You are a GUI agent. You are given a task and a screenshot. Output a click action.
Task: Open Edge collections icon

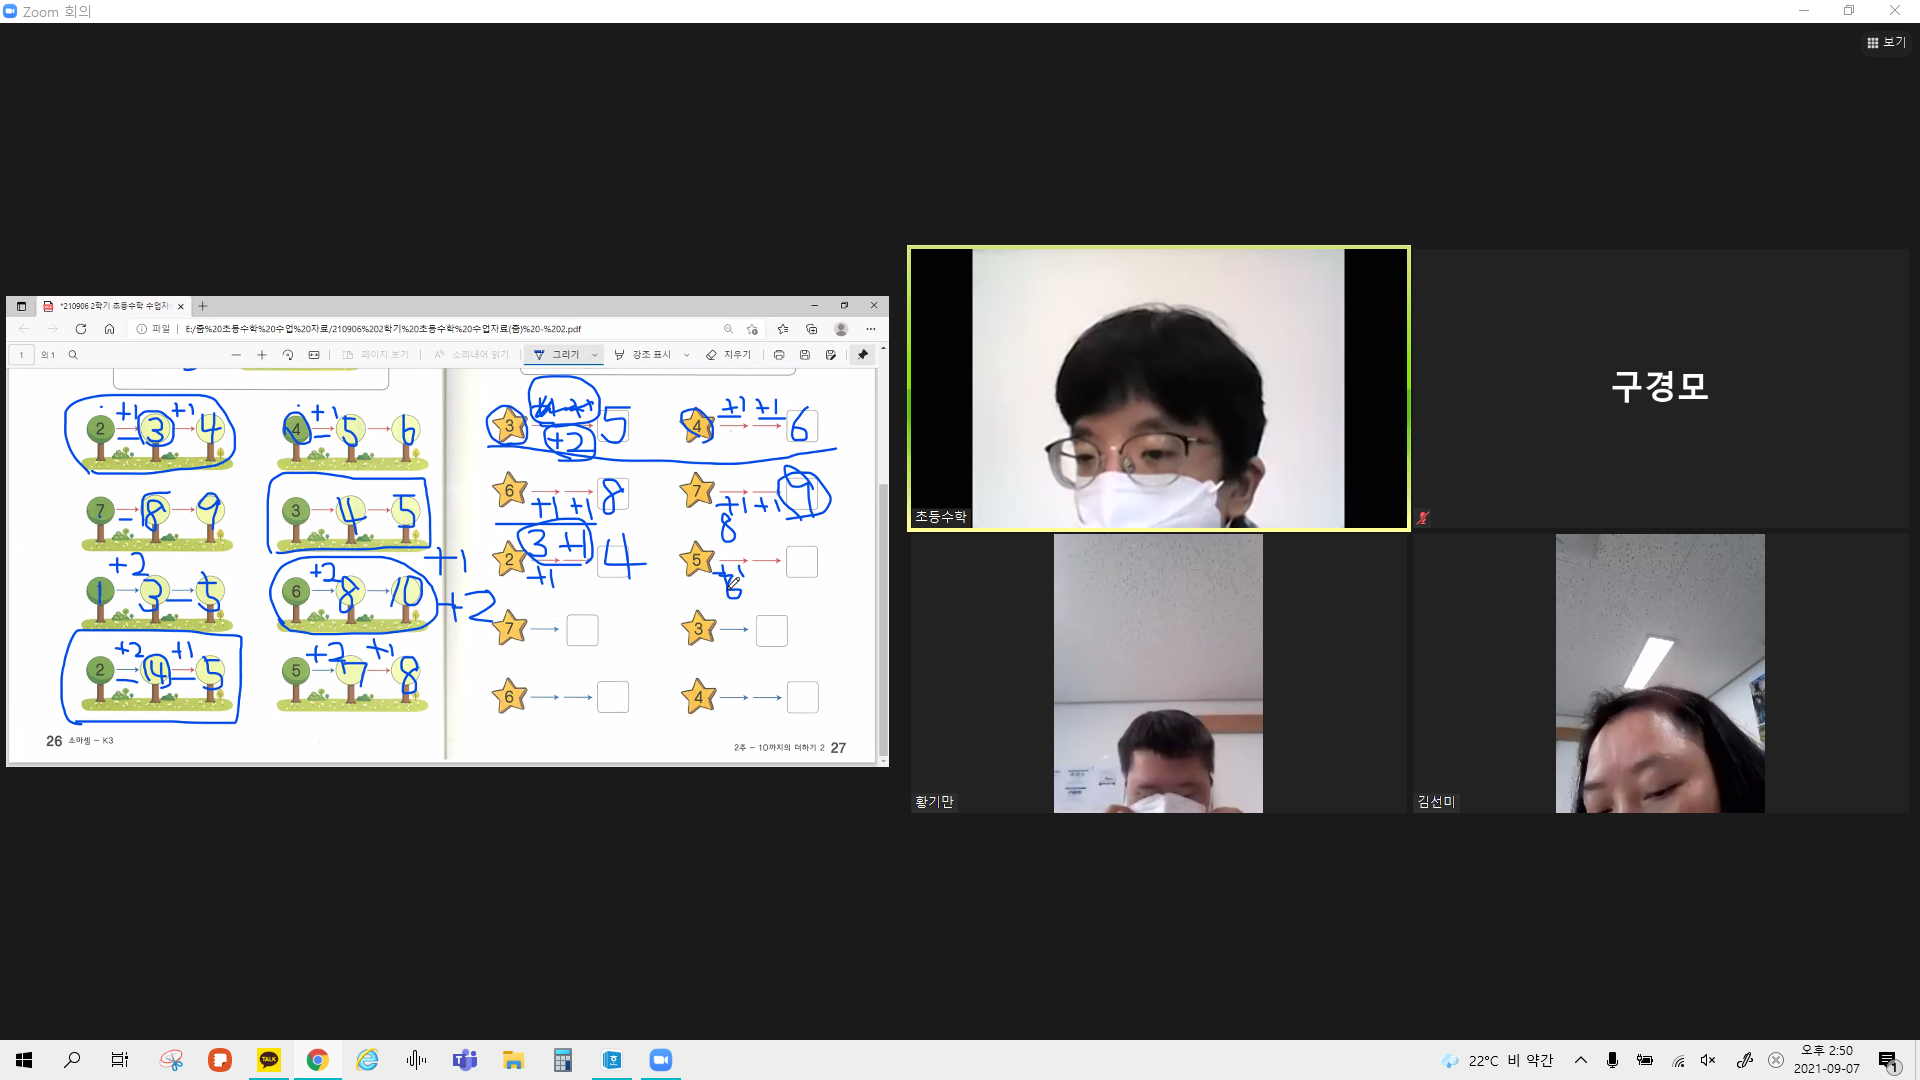812,329
